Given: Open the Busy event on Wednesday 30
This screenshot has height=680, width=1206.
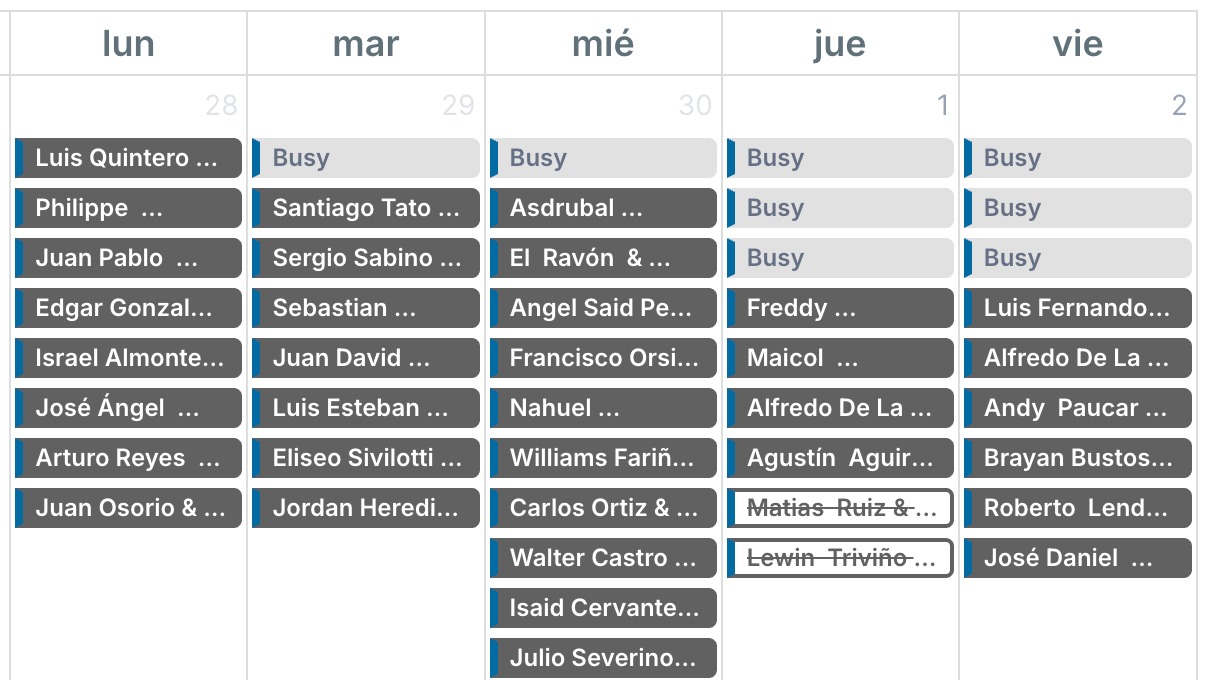Looking at the screenshot, I should coord(603,158).
